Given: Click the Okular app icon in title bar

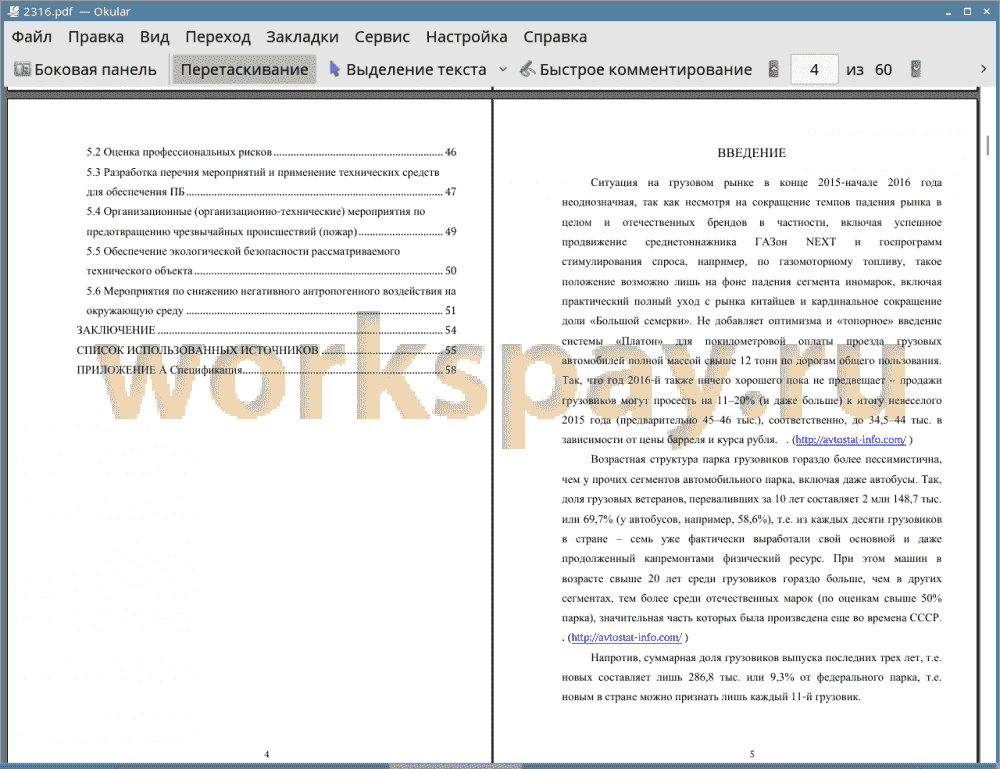Looking at the screenshot, I should point(13,11).
